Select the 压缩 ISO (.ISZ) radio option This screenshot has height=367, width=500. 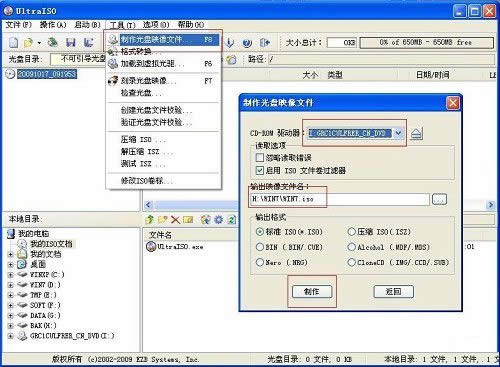[352, 232]
